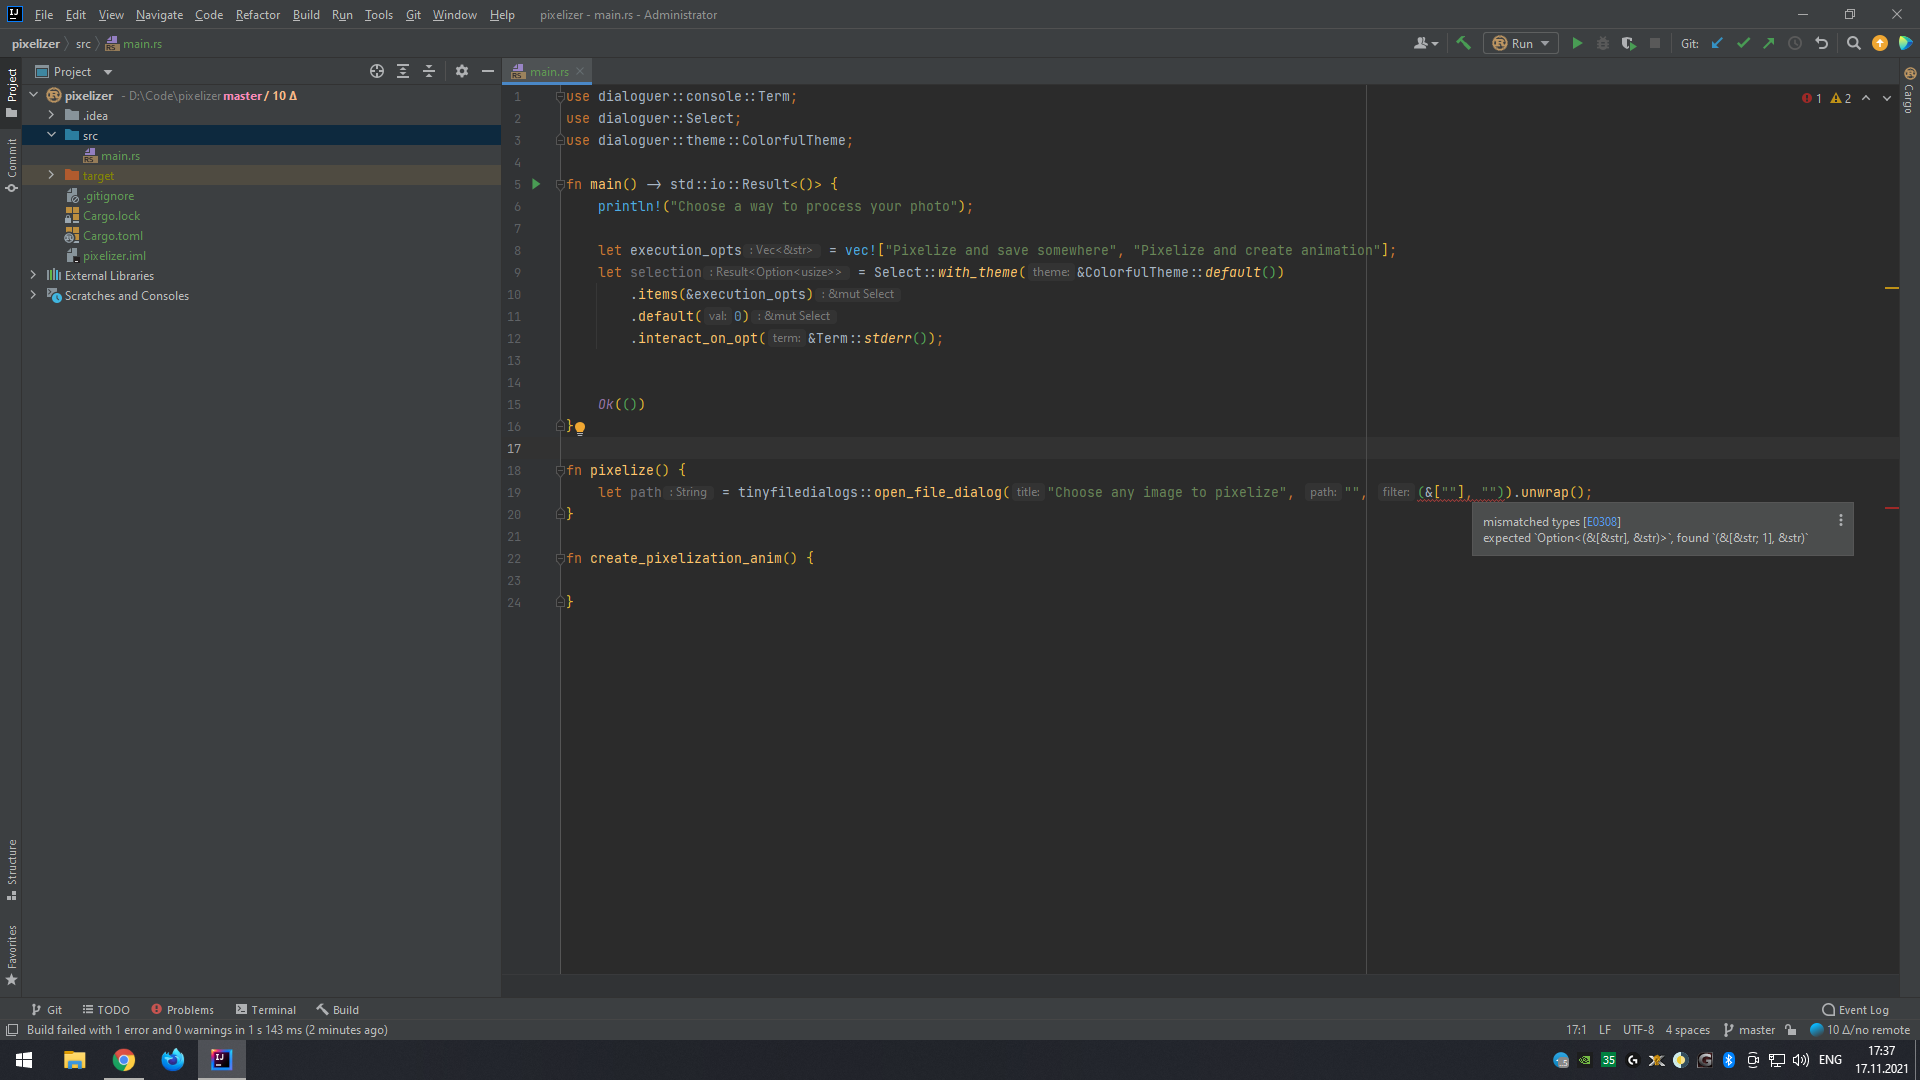This screenshot has height=1080, width=1920.
Task: Open the E0308 error code link
Action: pos(1602,522)
